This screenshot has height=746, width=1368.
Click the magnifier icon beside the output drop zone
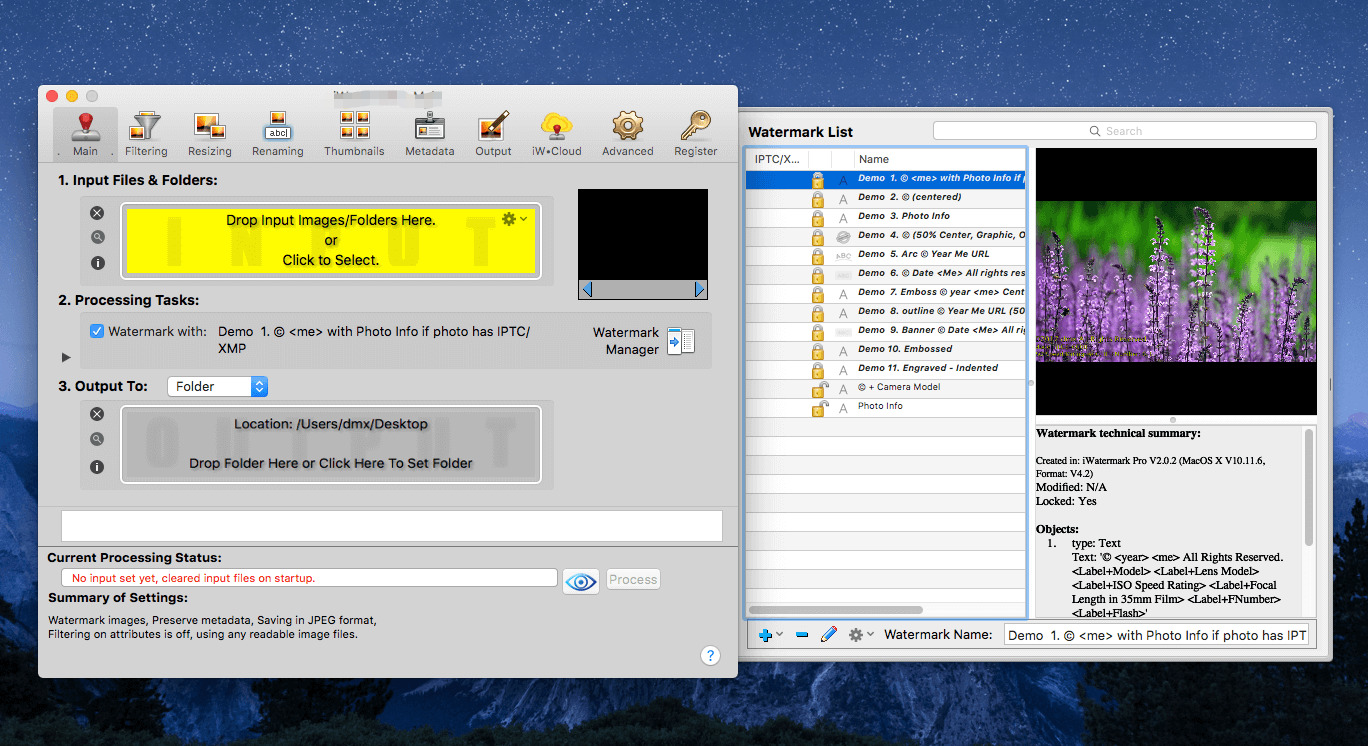pyautogui.click(x=97, y=439)
